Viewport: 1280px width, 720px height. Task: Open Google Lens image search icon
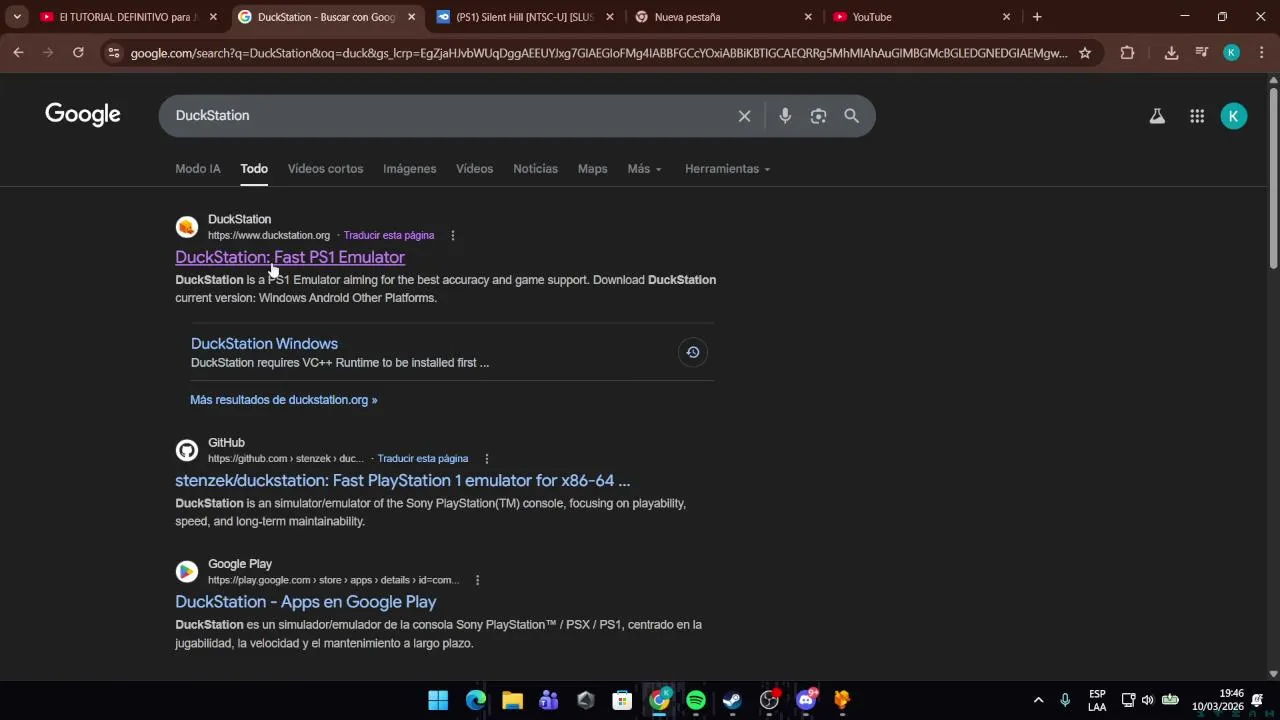(818, 116)
